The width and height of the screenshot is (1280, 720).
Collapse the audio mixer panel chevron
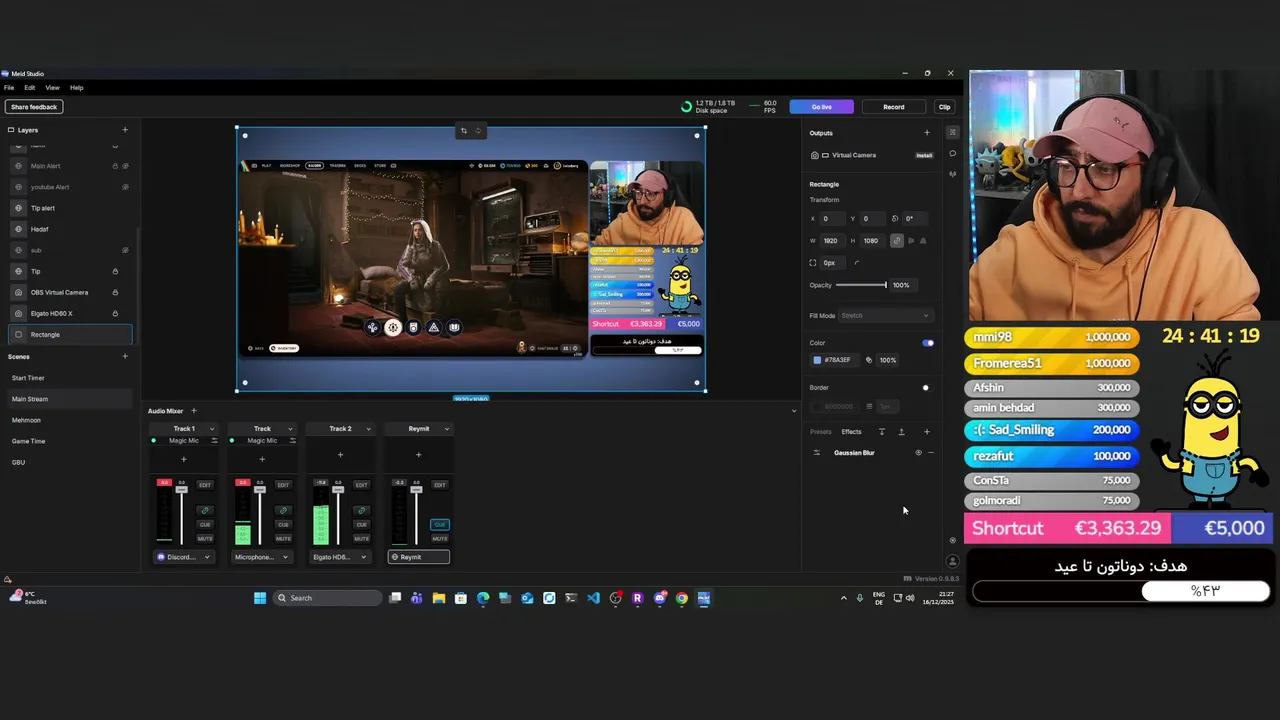coord(794,411)
